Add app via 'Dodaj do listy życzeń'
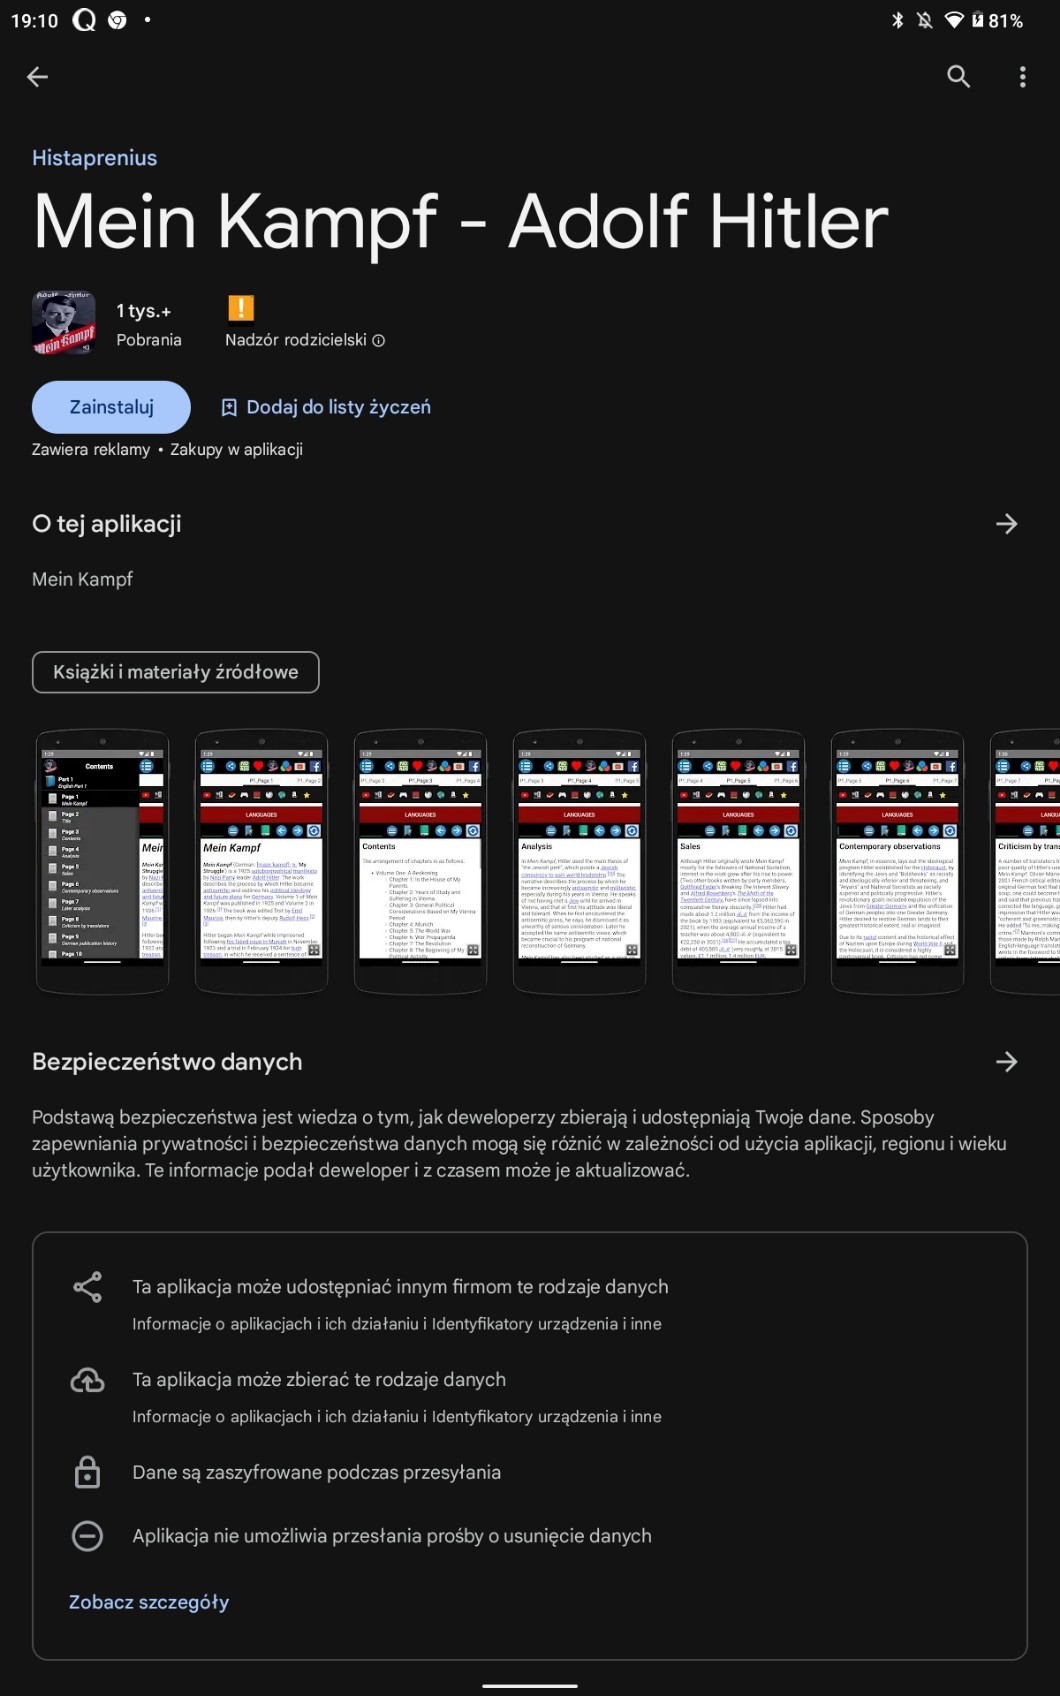The width and height of the screenshot is (1060, 1696). pyautogui.click(x=325, y=407)
